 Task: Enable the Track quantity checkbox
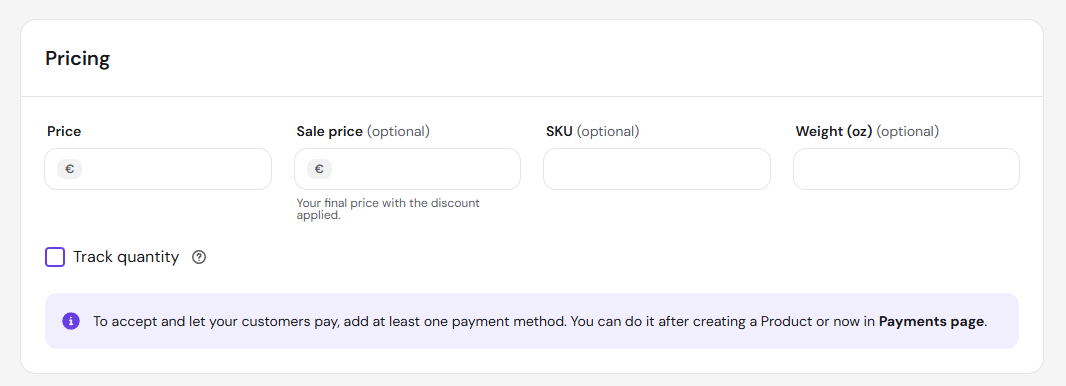55,257
